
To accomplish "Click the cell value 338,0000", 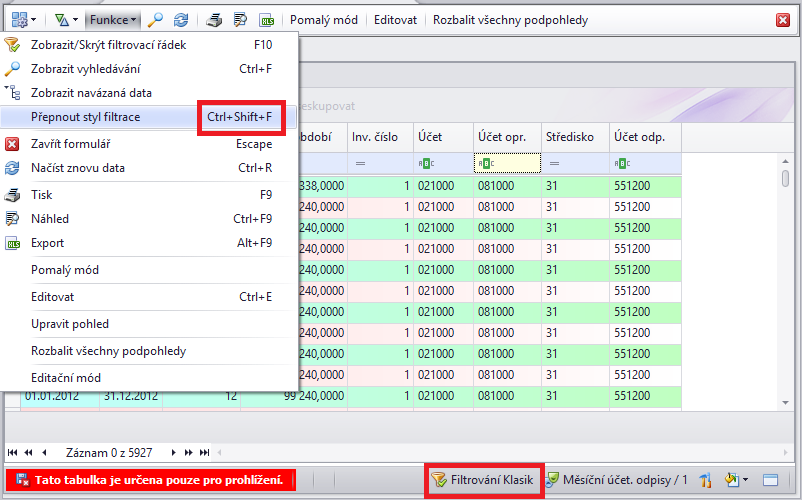I will coord(322,186).
